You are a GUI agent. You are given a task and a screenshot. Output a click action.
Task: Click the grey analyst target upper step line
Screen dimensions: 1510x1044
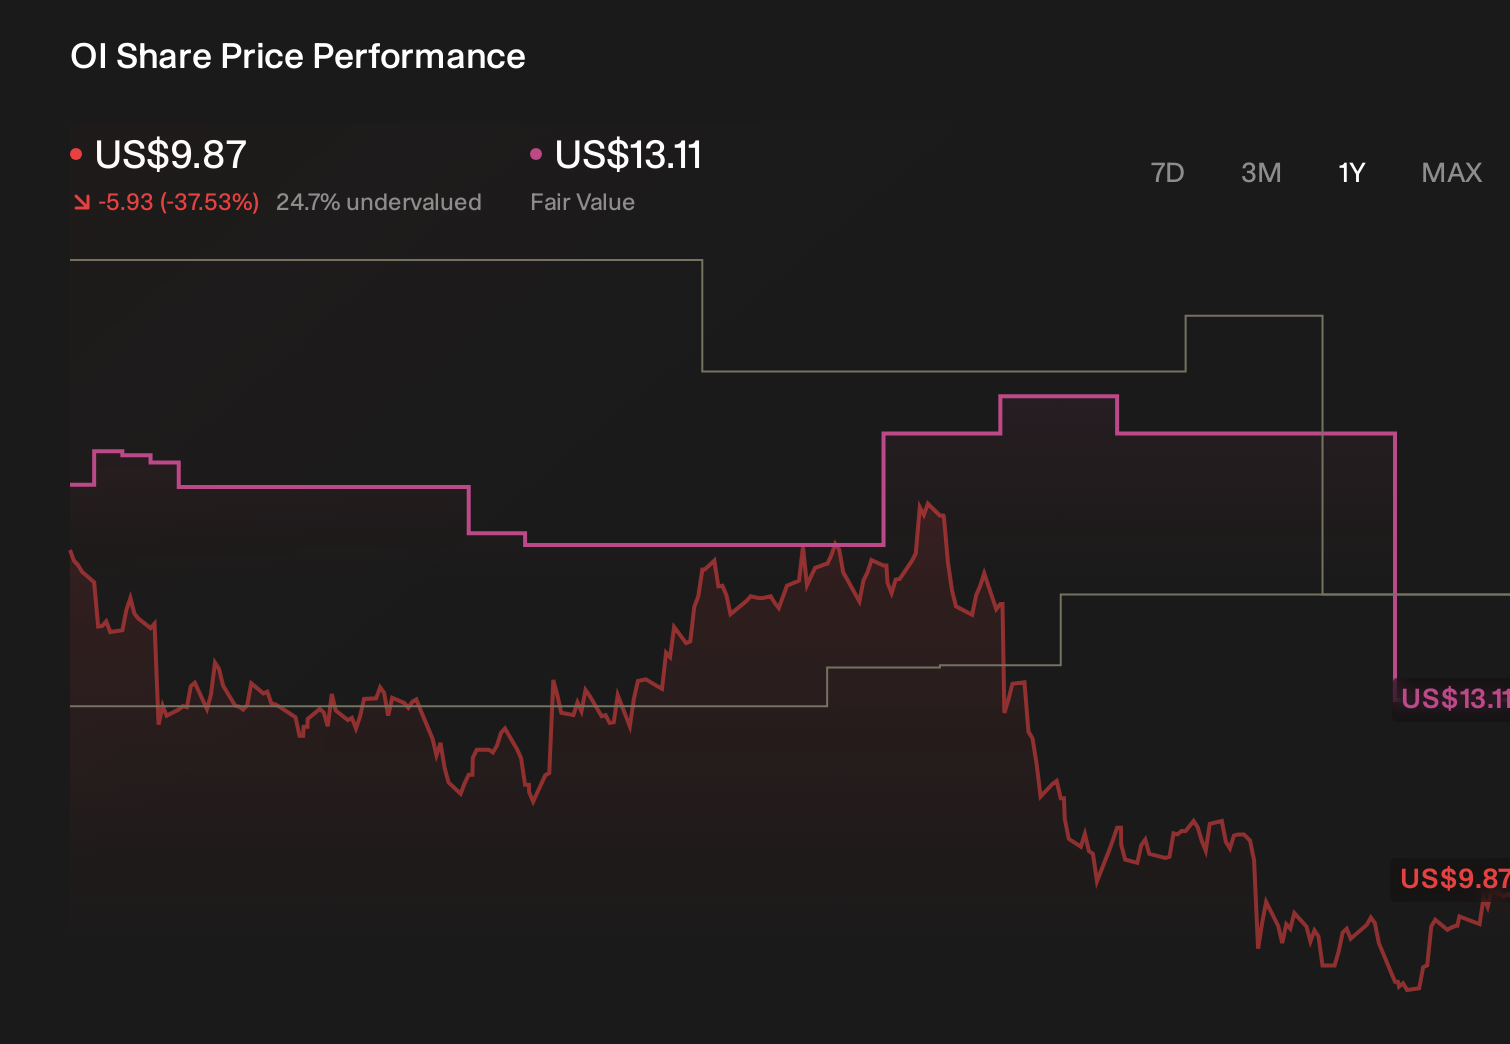click(385, 260)
